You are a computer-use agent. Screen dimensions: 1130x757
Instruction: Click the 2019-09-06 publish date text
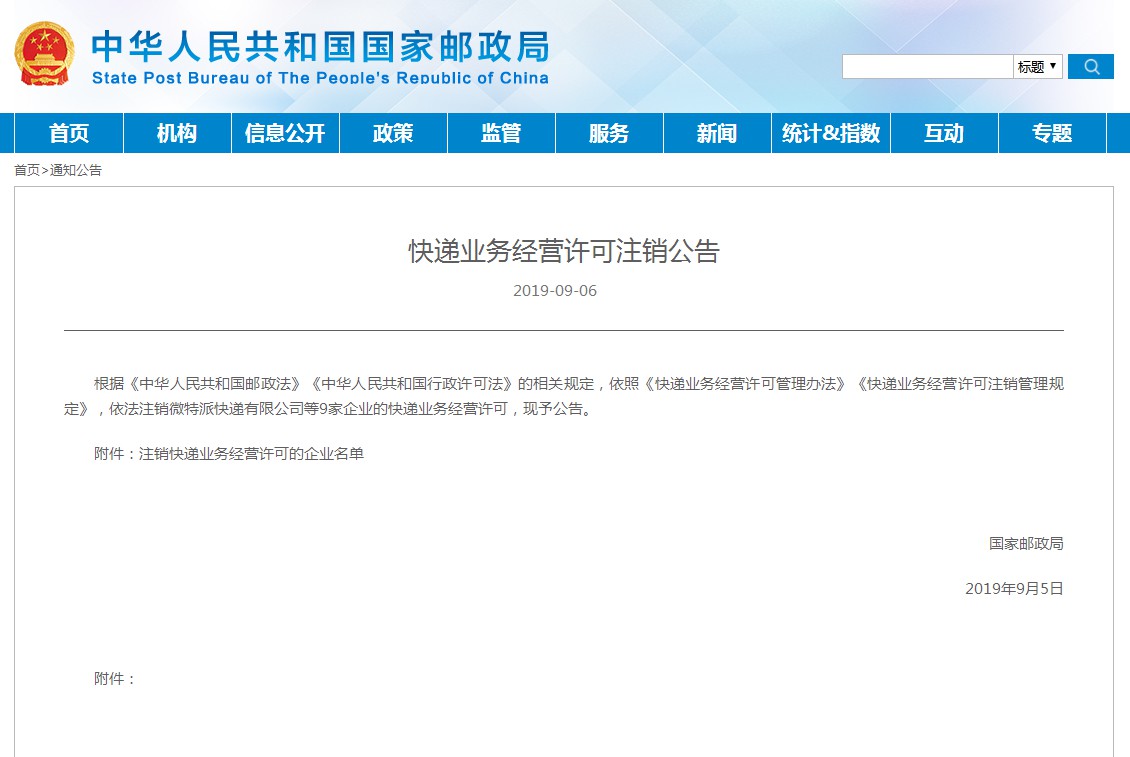pos(555,291)
